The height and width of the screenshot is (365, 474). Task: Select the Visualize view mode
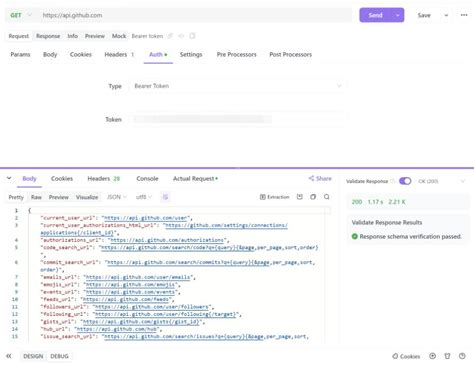[x=87, y=197]
